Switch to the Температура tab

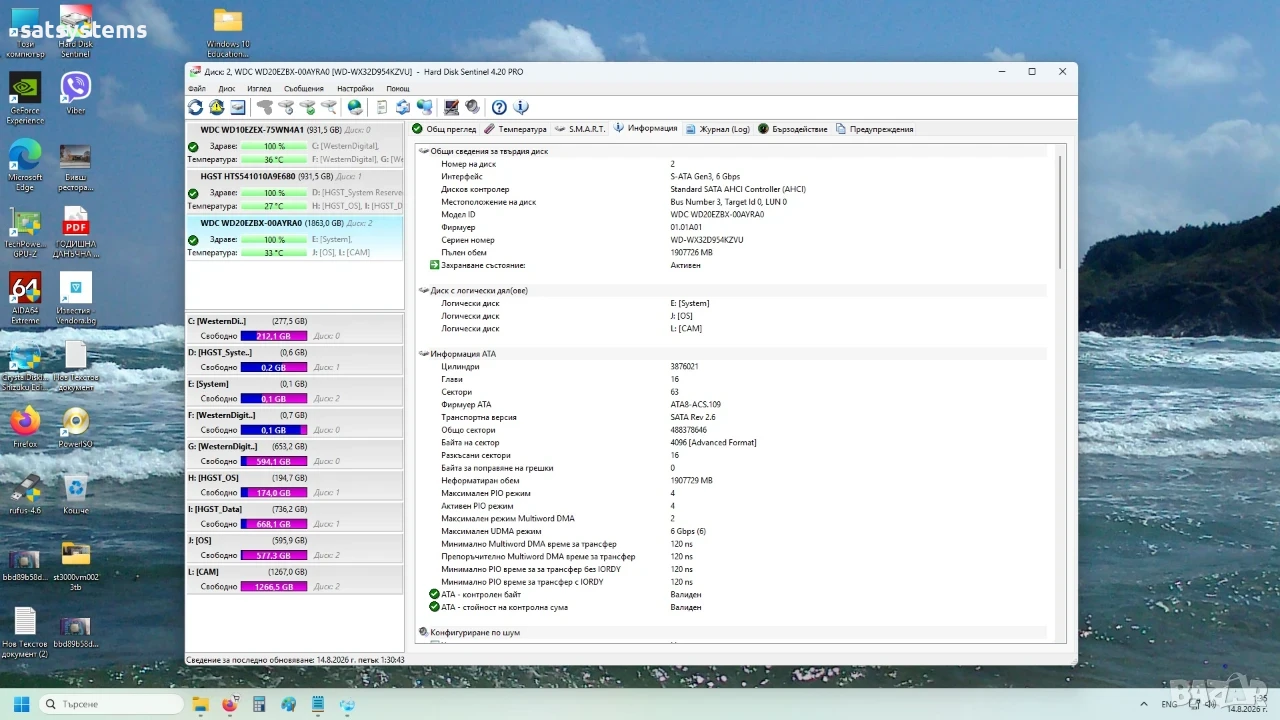pyautogui.click(x=515, y=129)
